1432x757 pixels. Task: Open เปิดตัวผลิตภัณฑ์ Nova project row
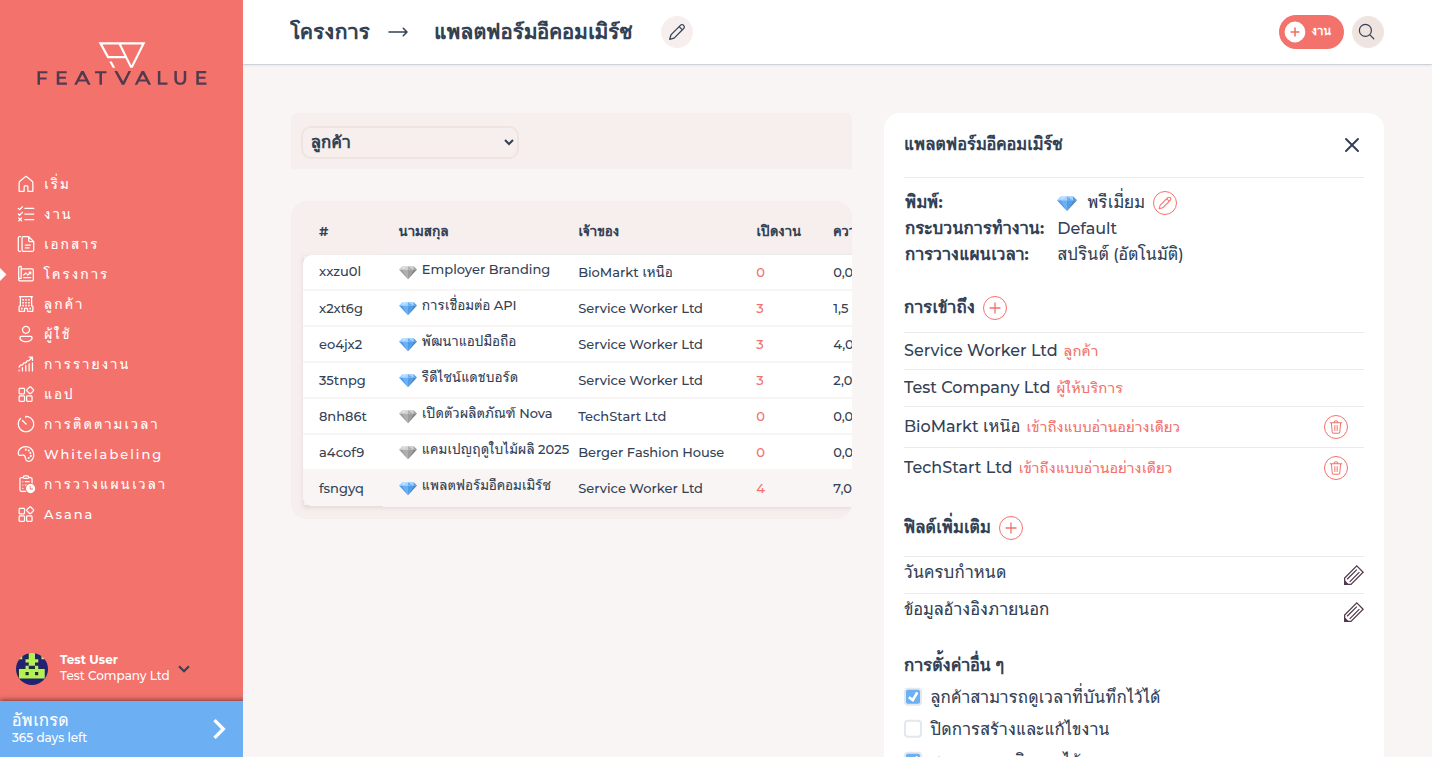tap(577, 416)
